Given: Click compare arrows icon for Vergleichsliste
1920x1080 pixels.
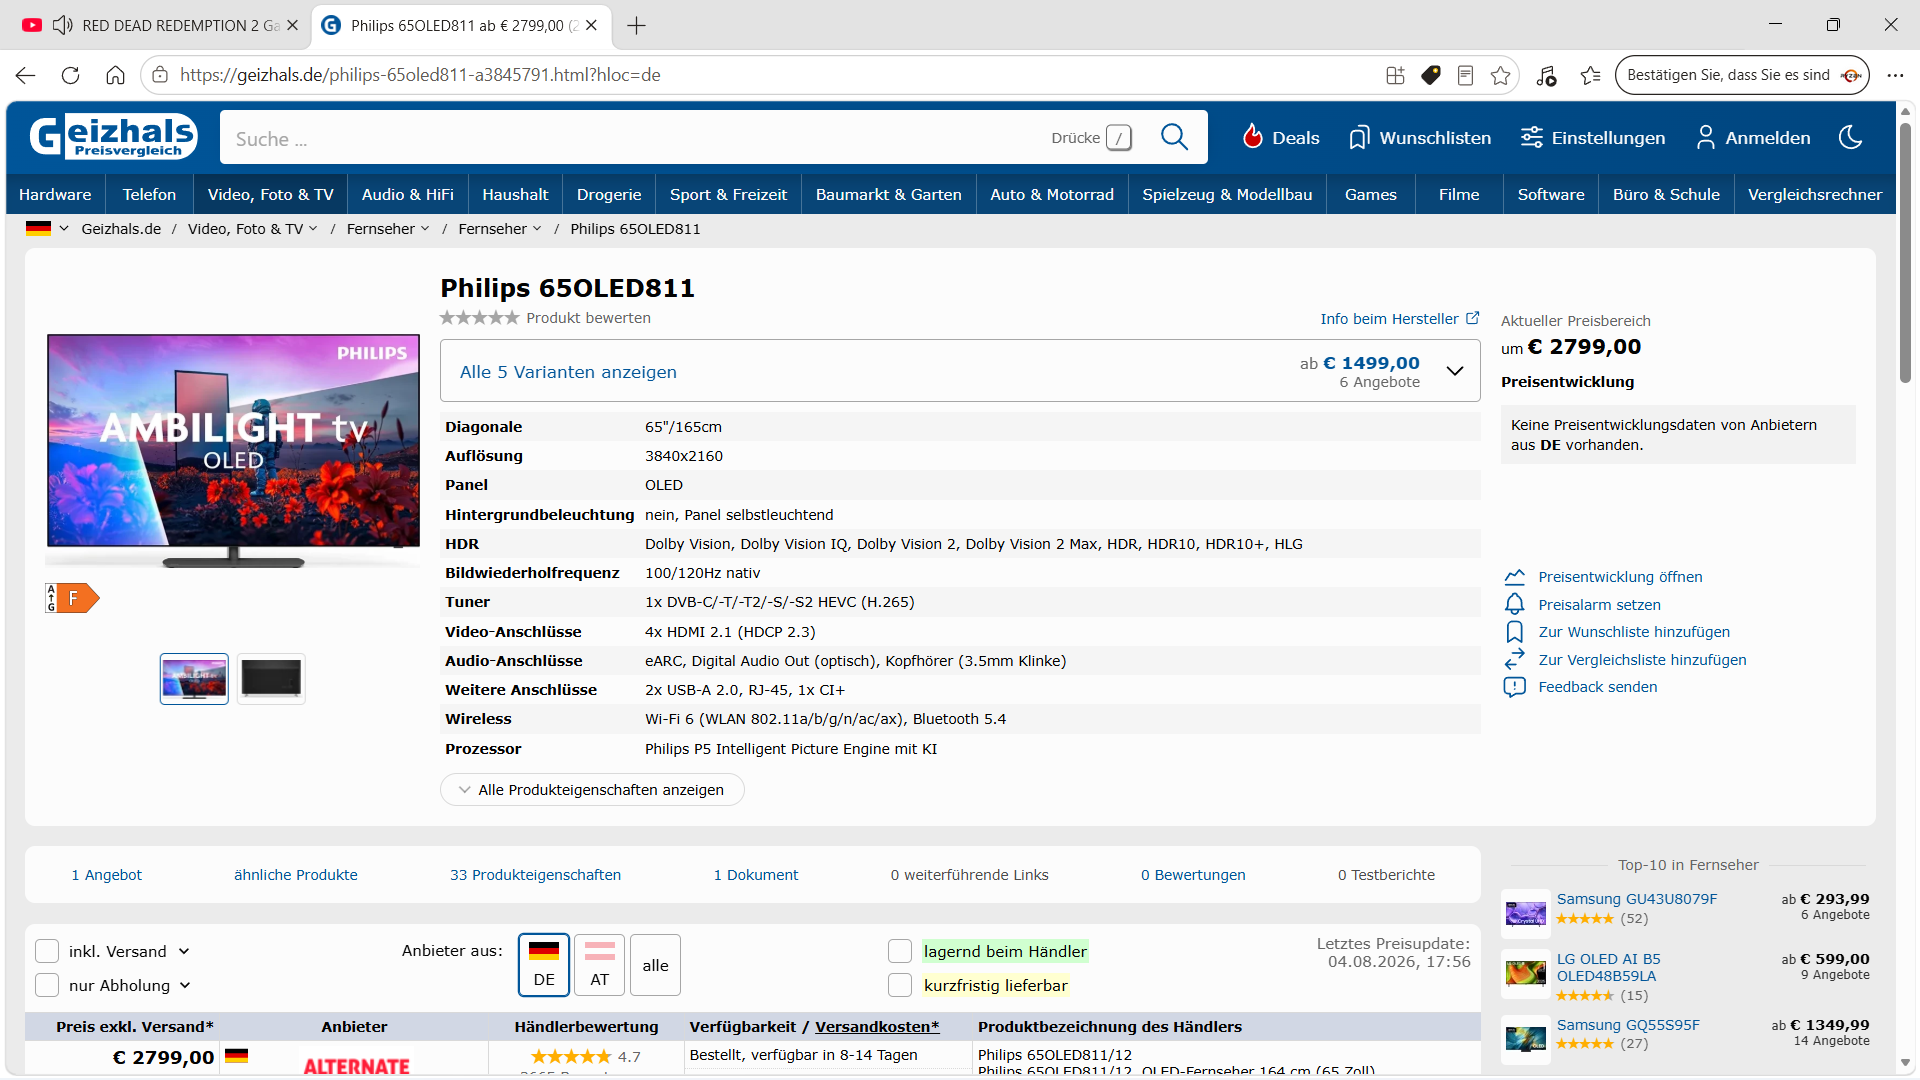Looking at the screenshot, I should point(1514,659).
